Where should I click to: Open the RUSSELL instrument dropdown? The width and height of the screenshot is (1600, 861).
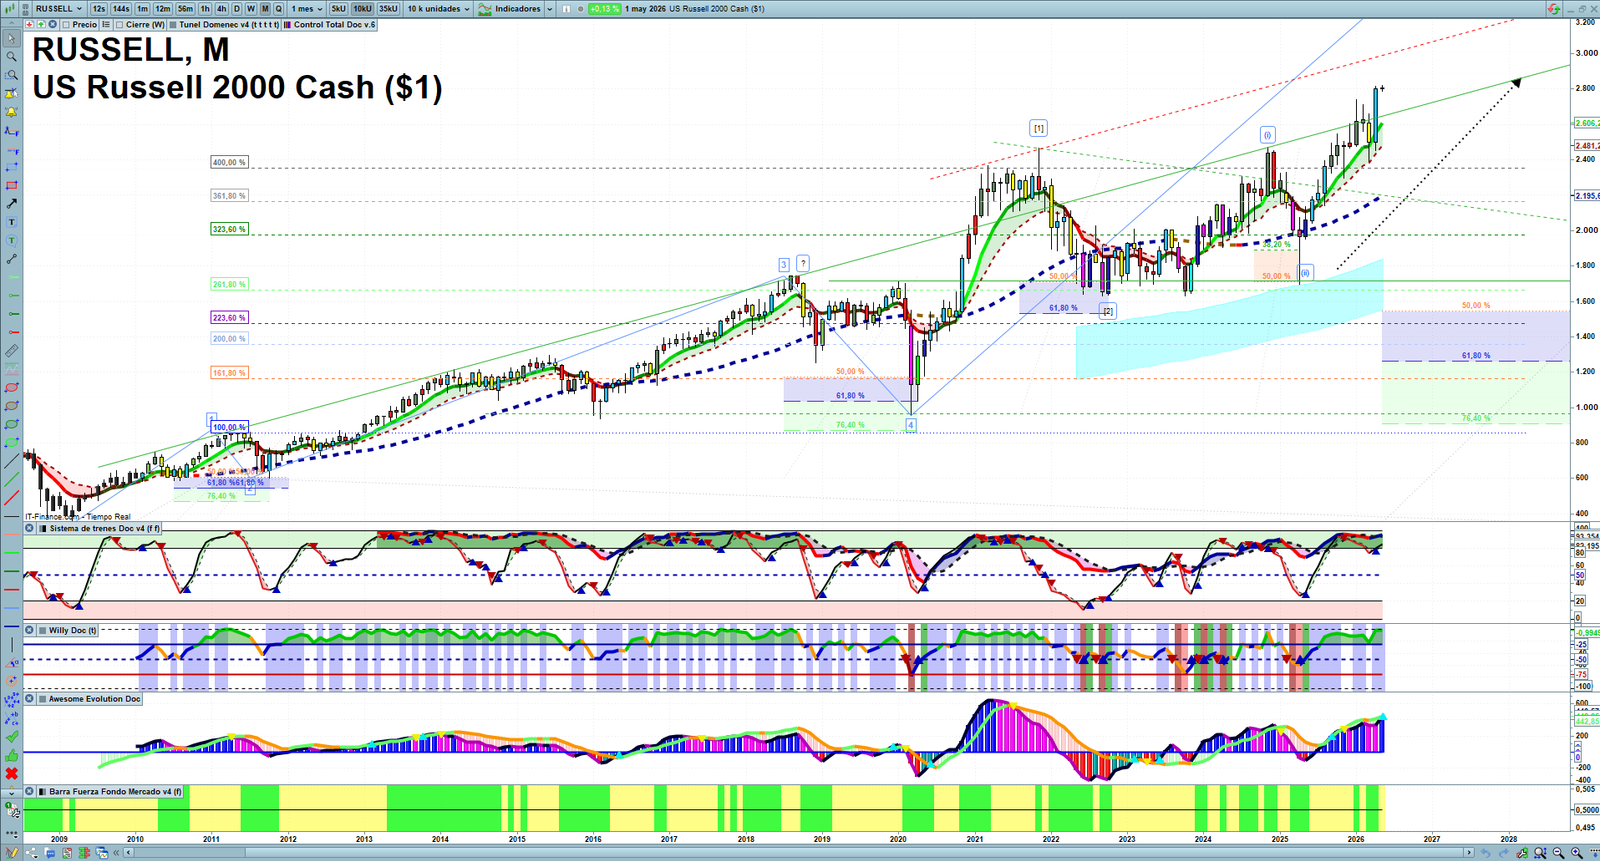59,9
